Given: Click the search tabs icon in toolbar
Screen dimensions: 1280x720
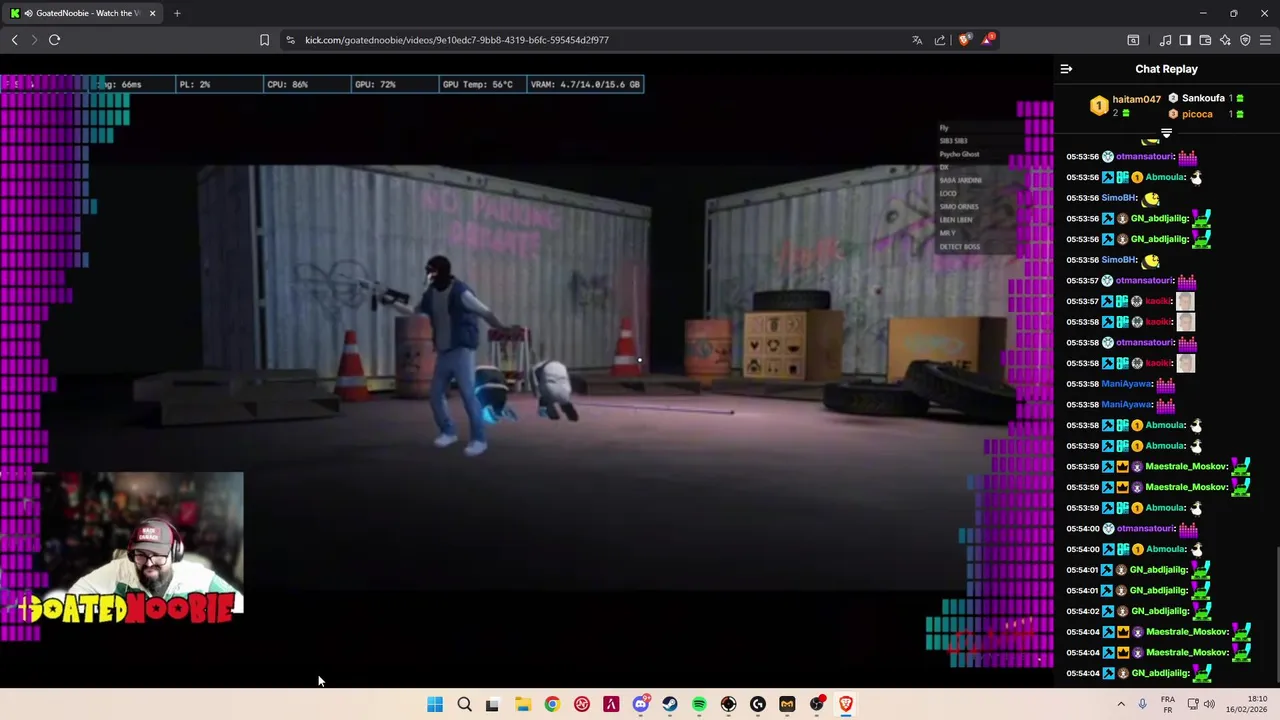Looking at the screenshot, I should click(1133, 40).
